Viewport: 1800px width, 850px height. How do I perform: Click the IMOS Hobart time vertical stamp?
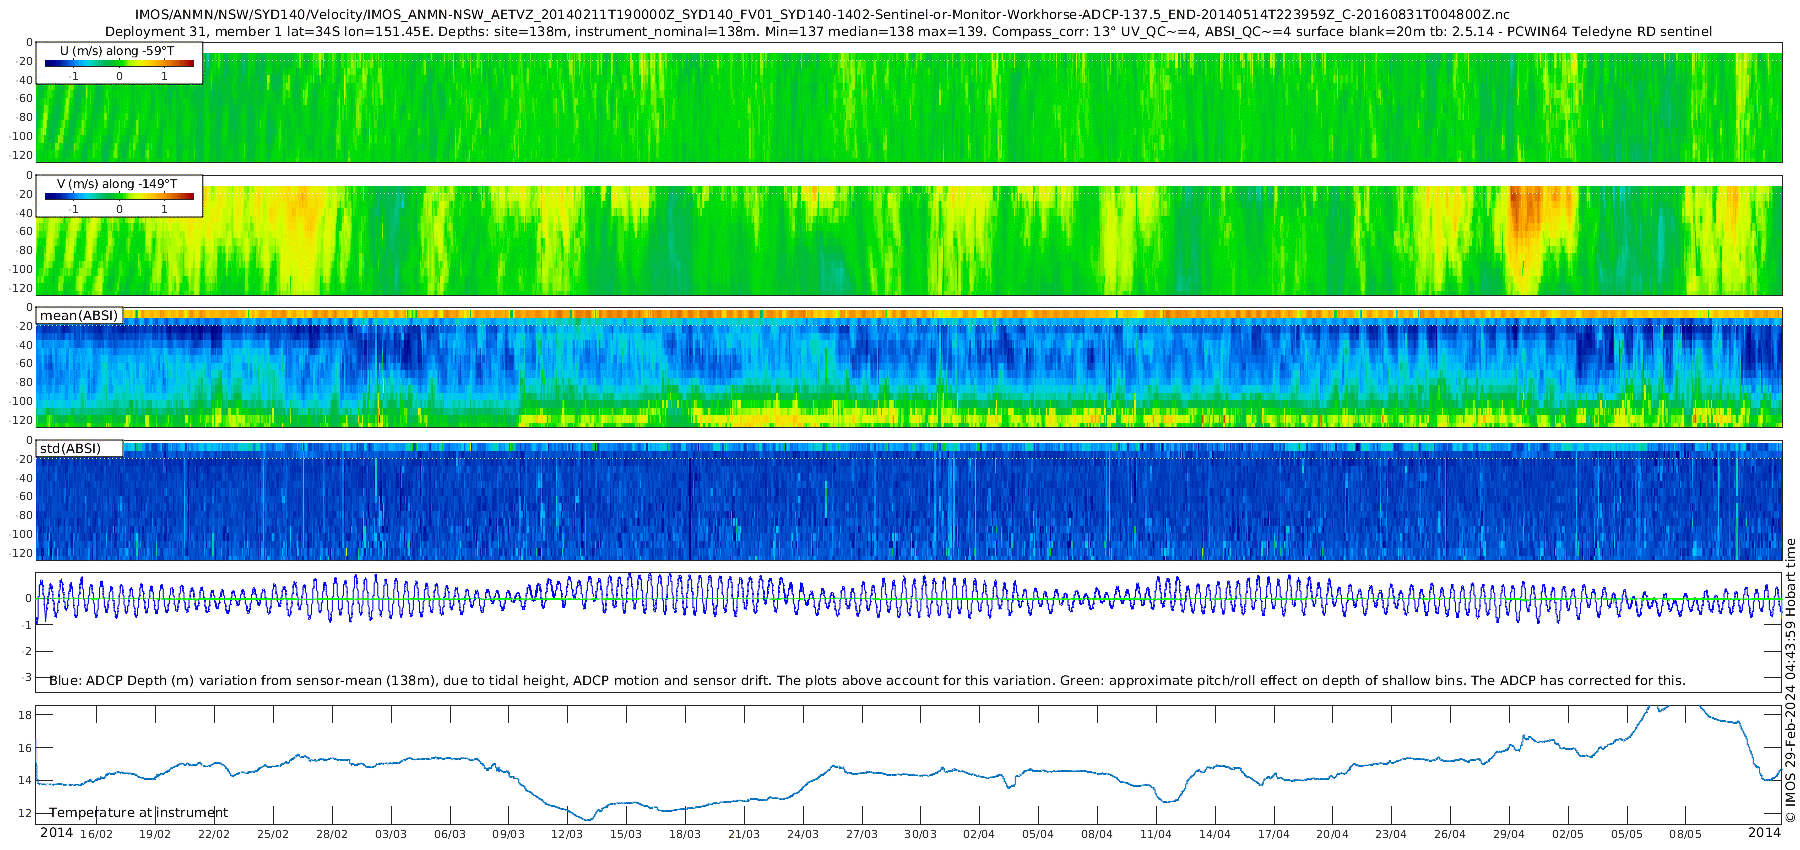click(x=1790, y=680)
